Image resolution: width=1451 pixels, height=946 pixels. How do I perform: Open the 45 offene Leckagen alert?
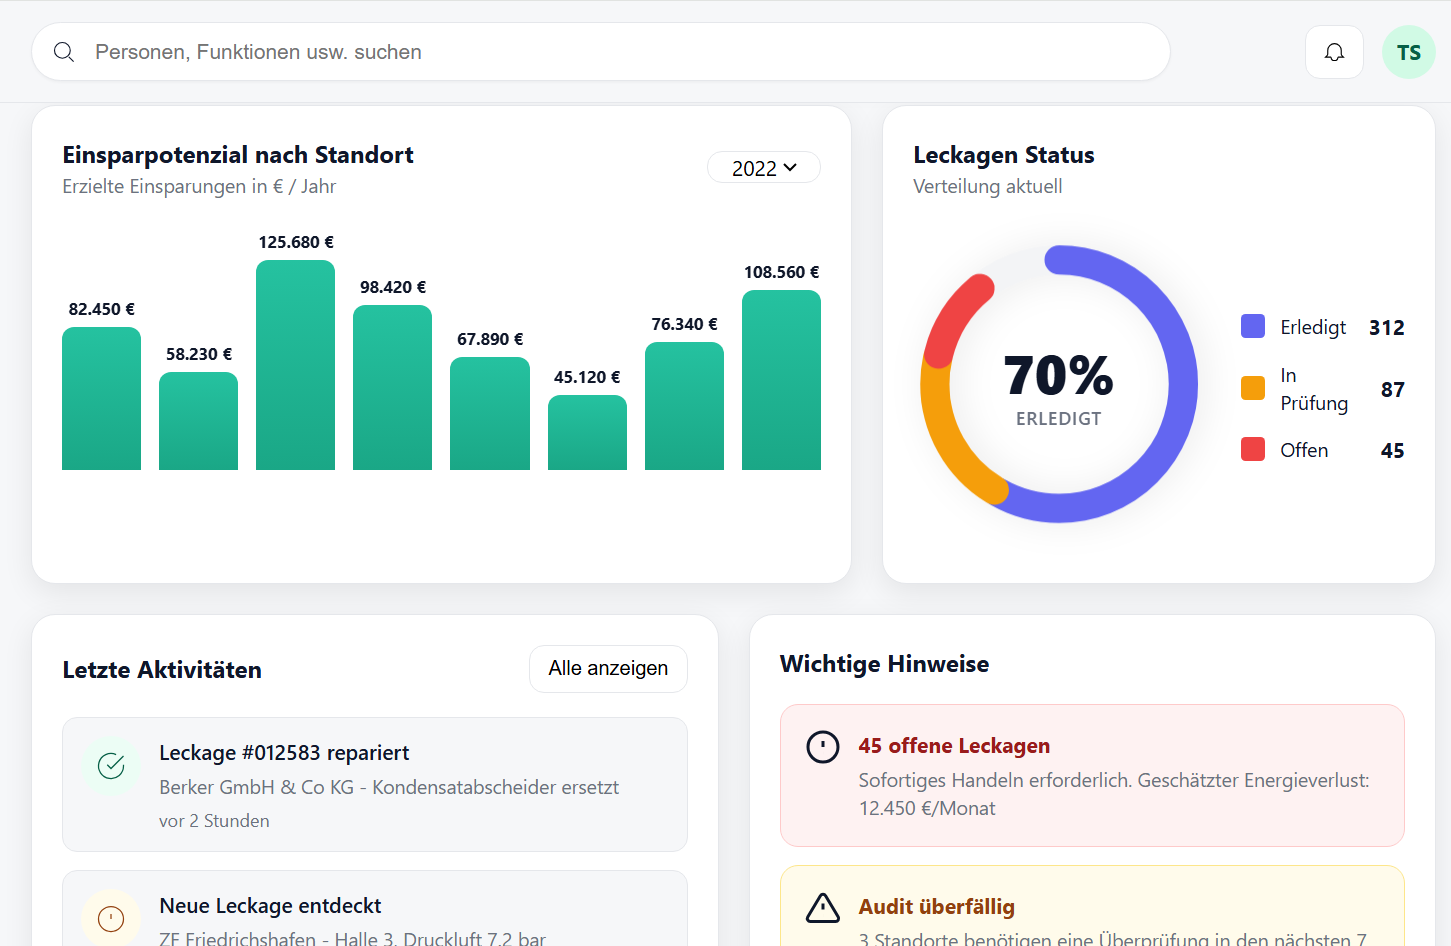pyautogui.click(x=1092, y=775)
